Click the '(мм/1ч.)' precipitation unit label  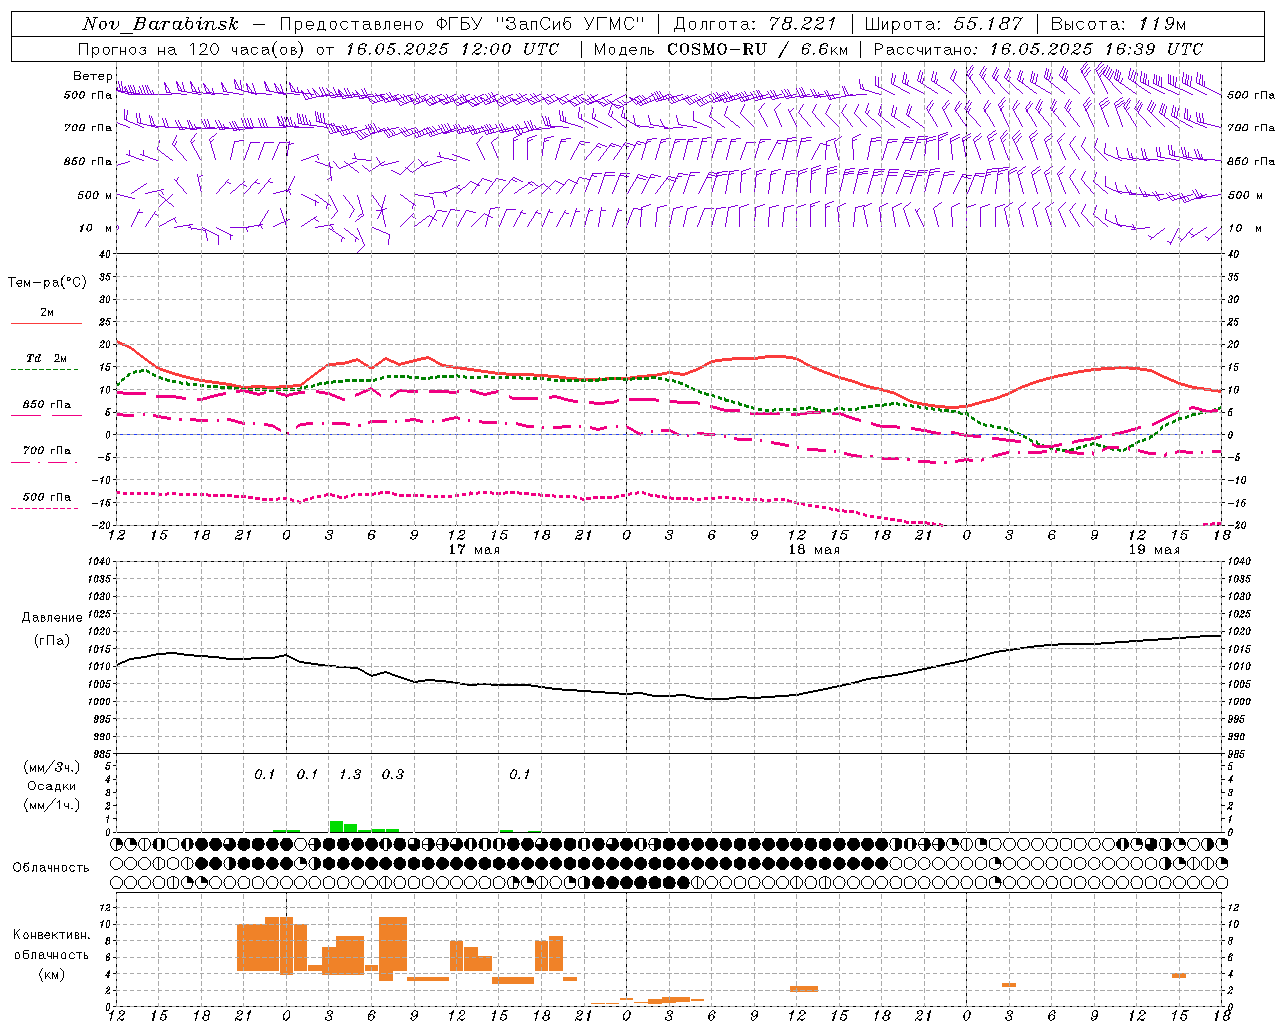(x=52, y=805)
